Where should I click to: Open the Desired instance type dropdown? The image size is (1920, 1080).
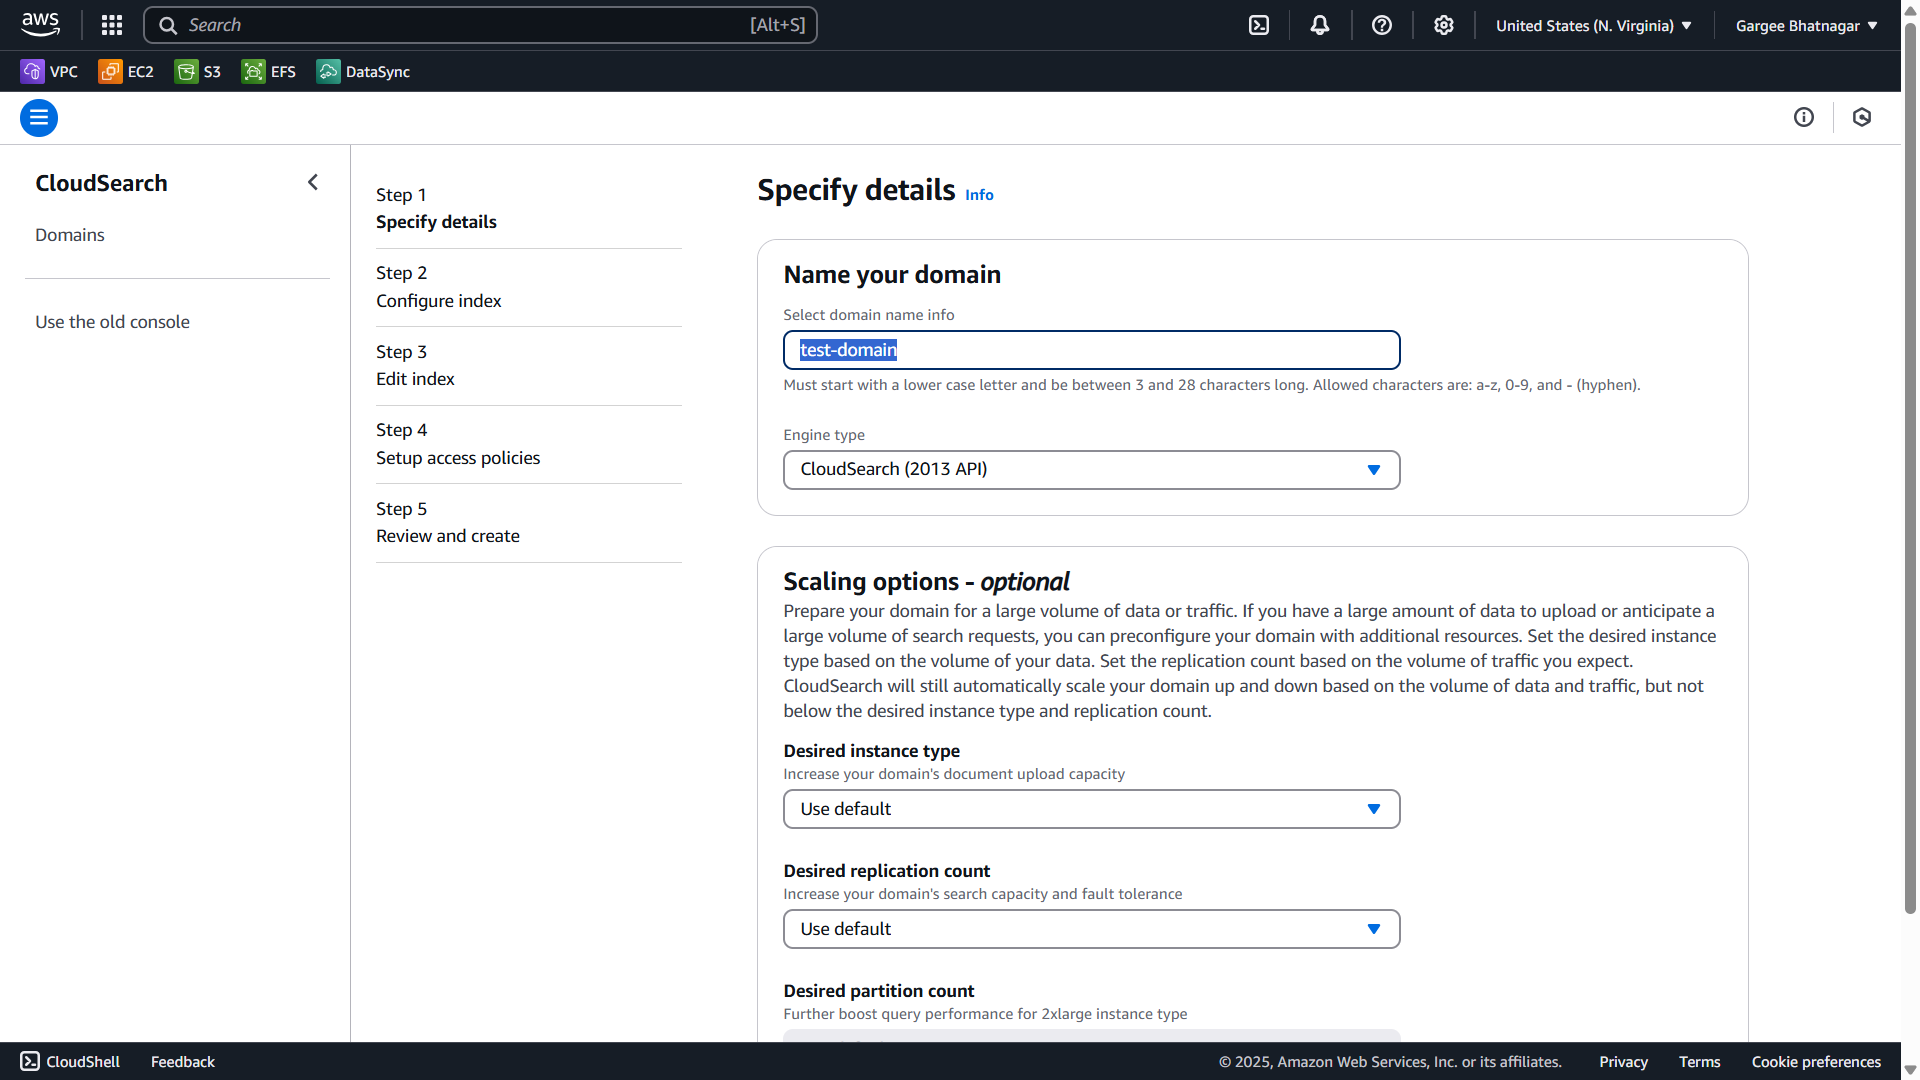pyautogui.click(x=1091, y=809)
